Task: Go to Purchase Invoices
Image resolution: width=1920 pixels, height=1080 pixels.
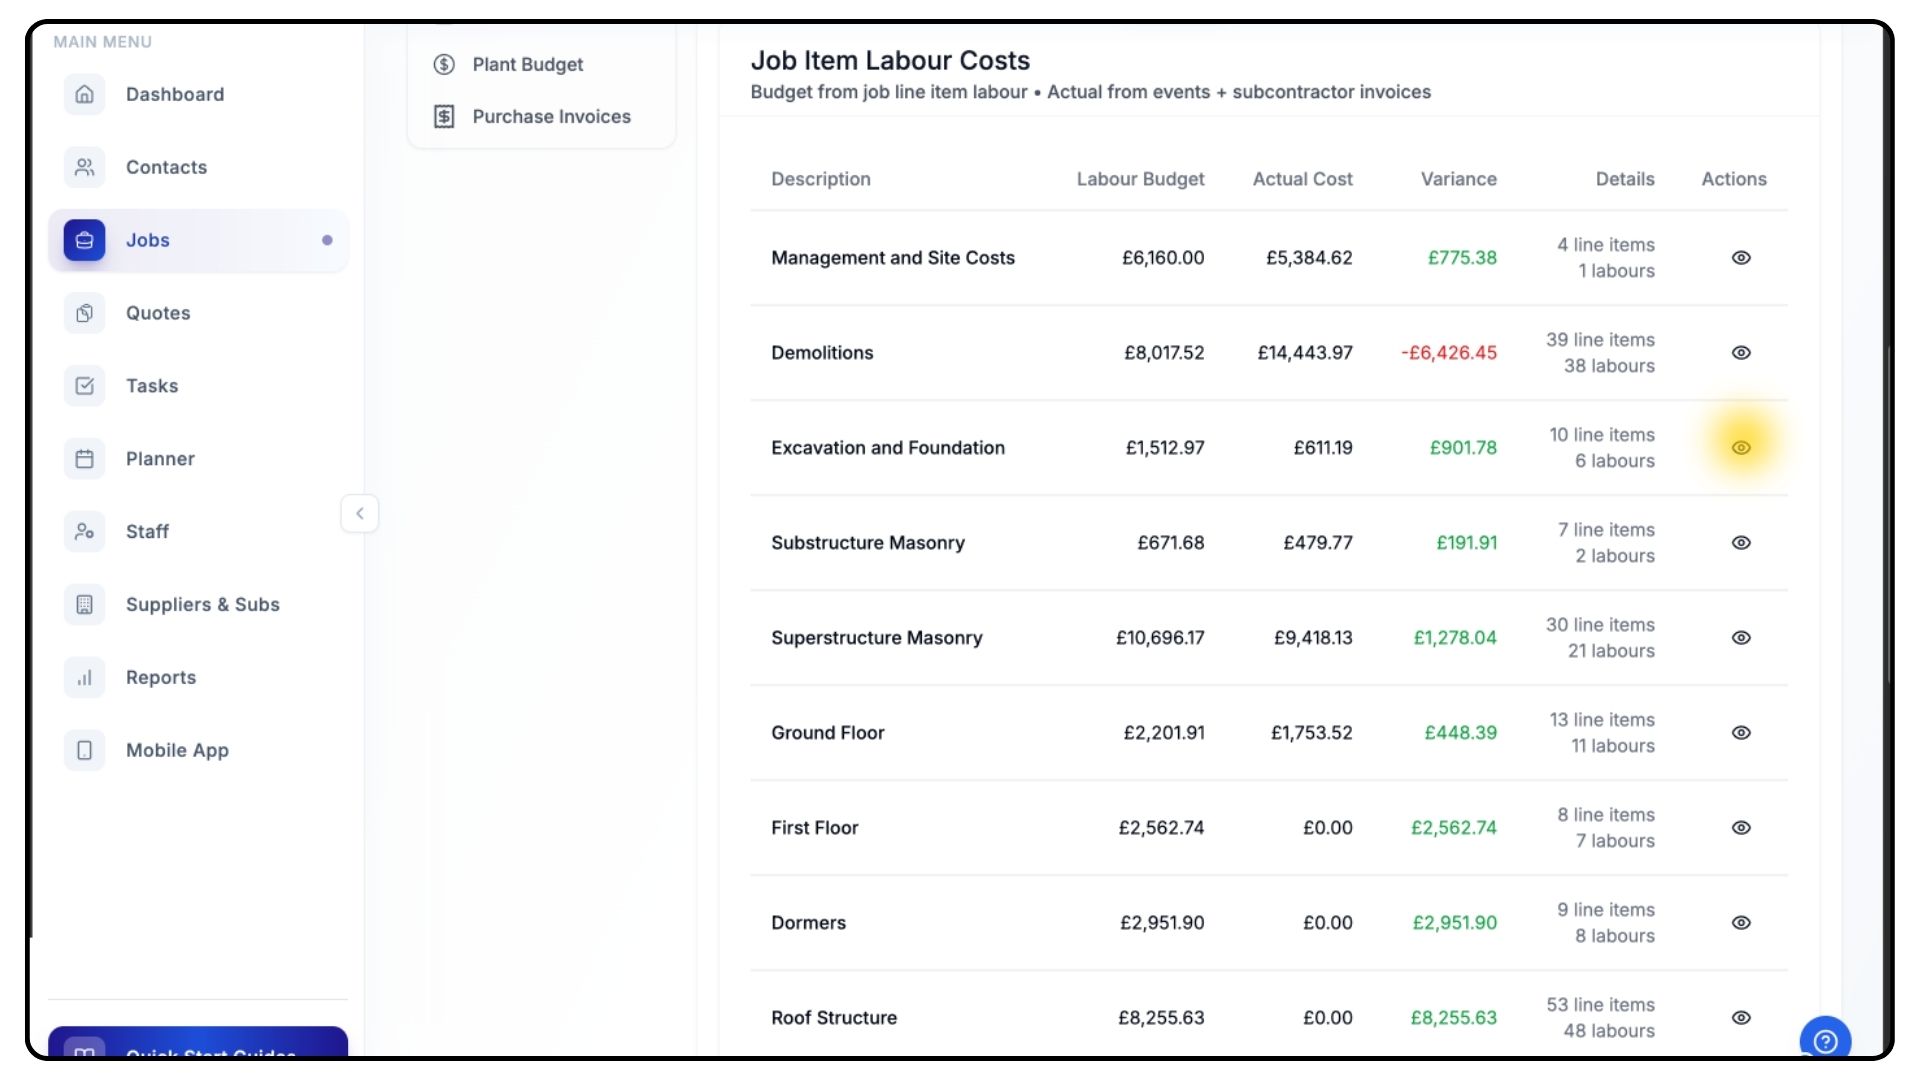Action: pos(551,117)
